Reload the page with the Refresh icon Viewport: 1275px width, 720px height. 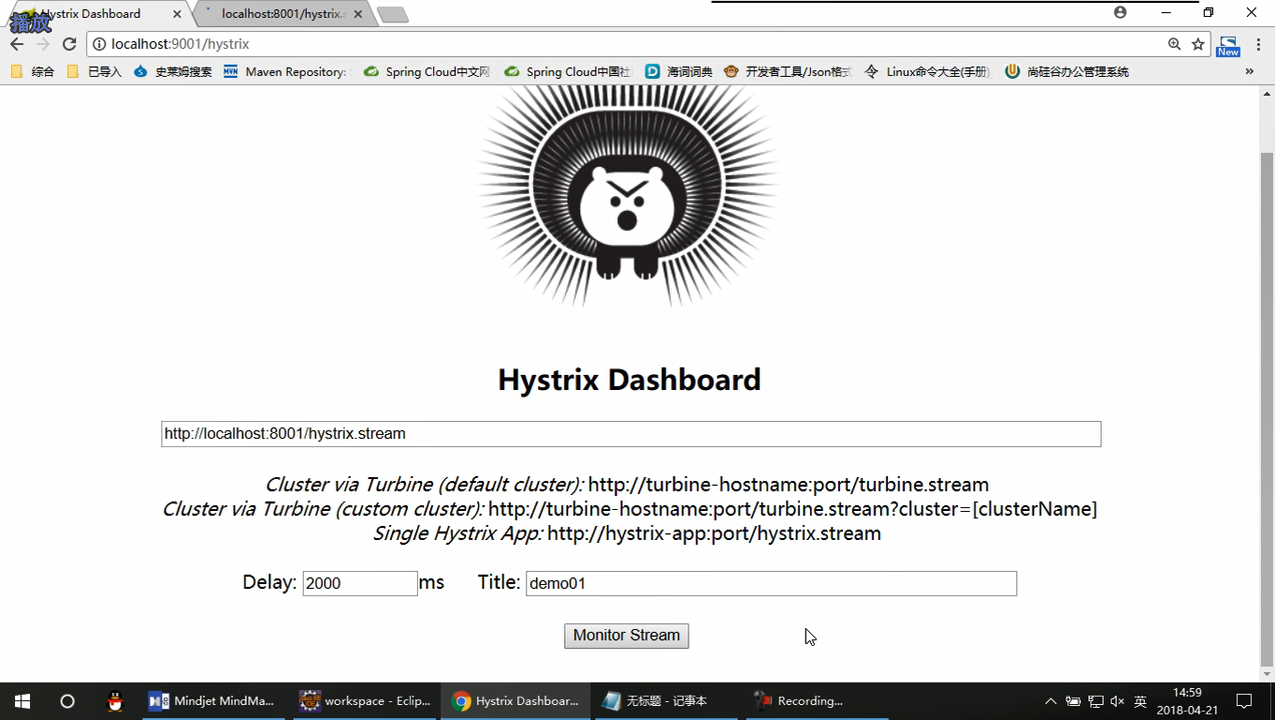tap(69, 44)
